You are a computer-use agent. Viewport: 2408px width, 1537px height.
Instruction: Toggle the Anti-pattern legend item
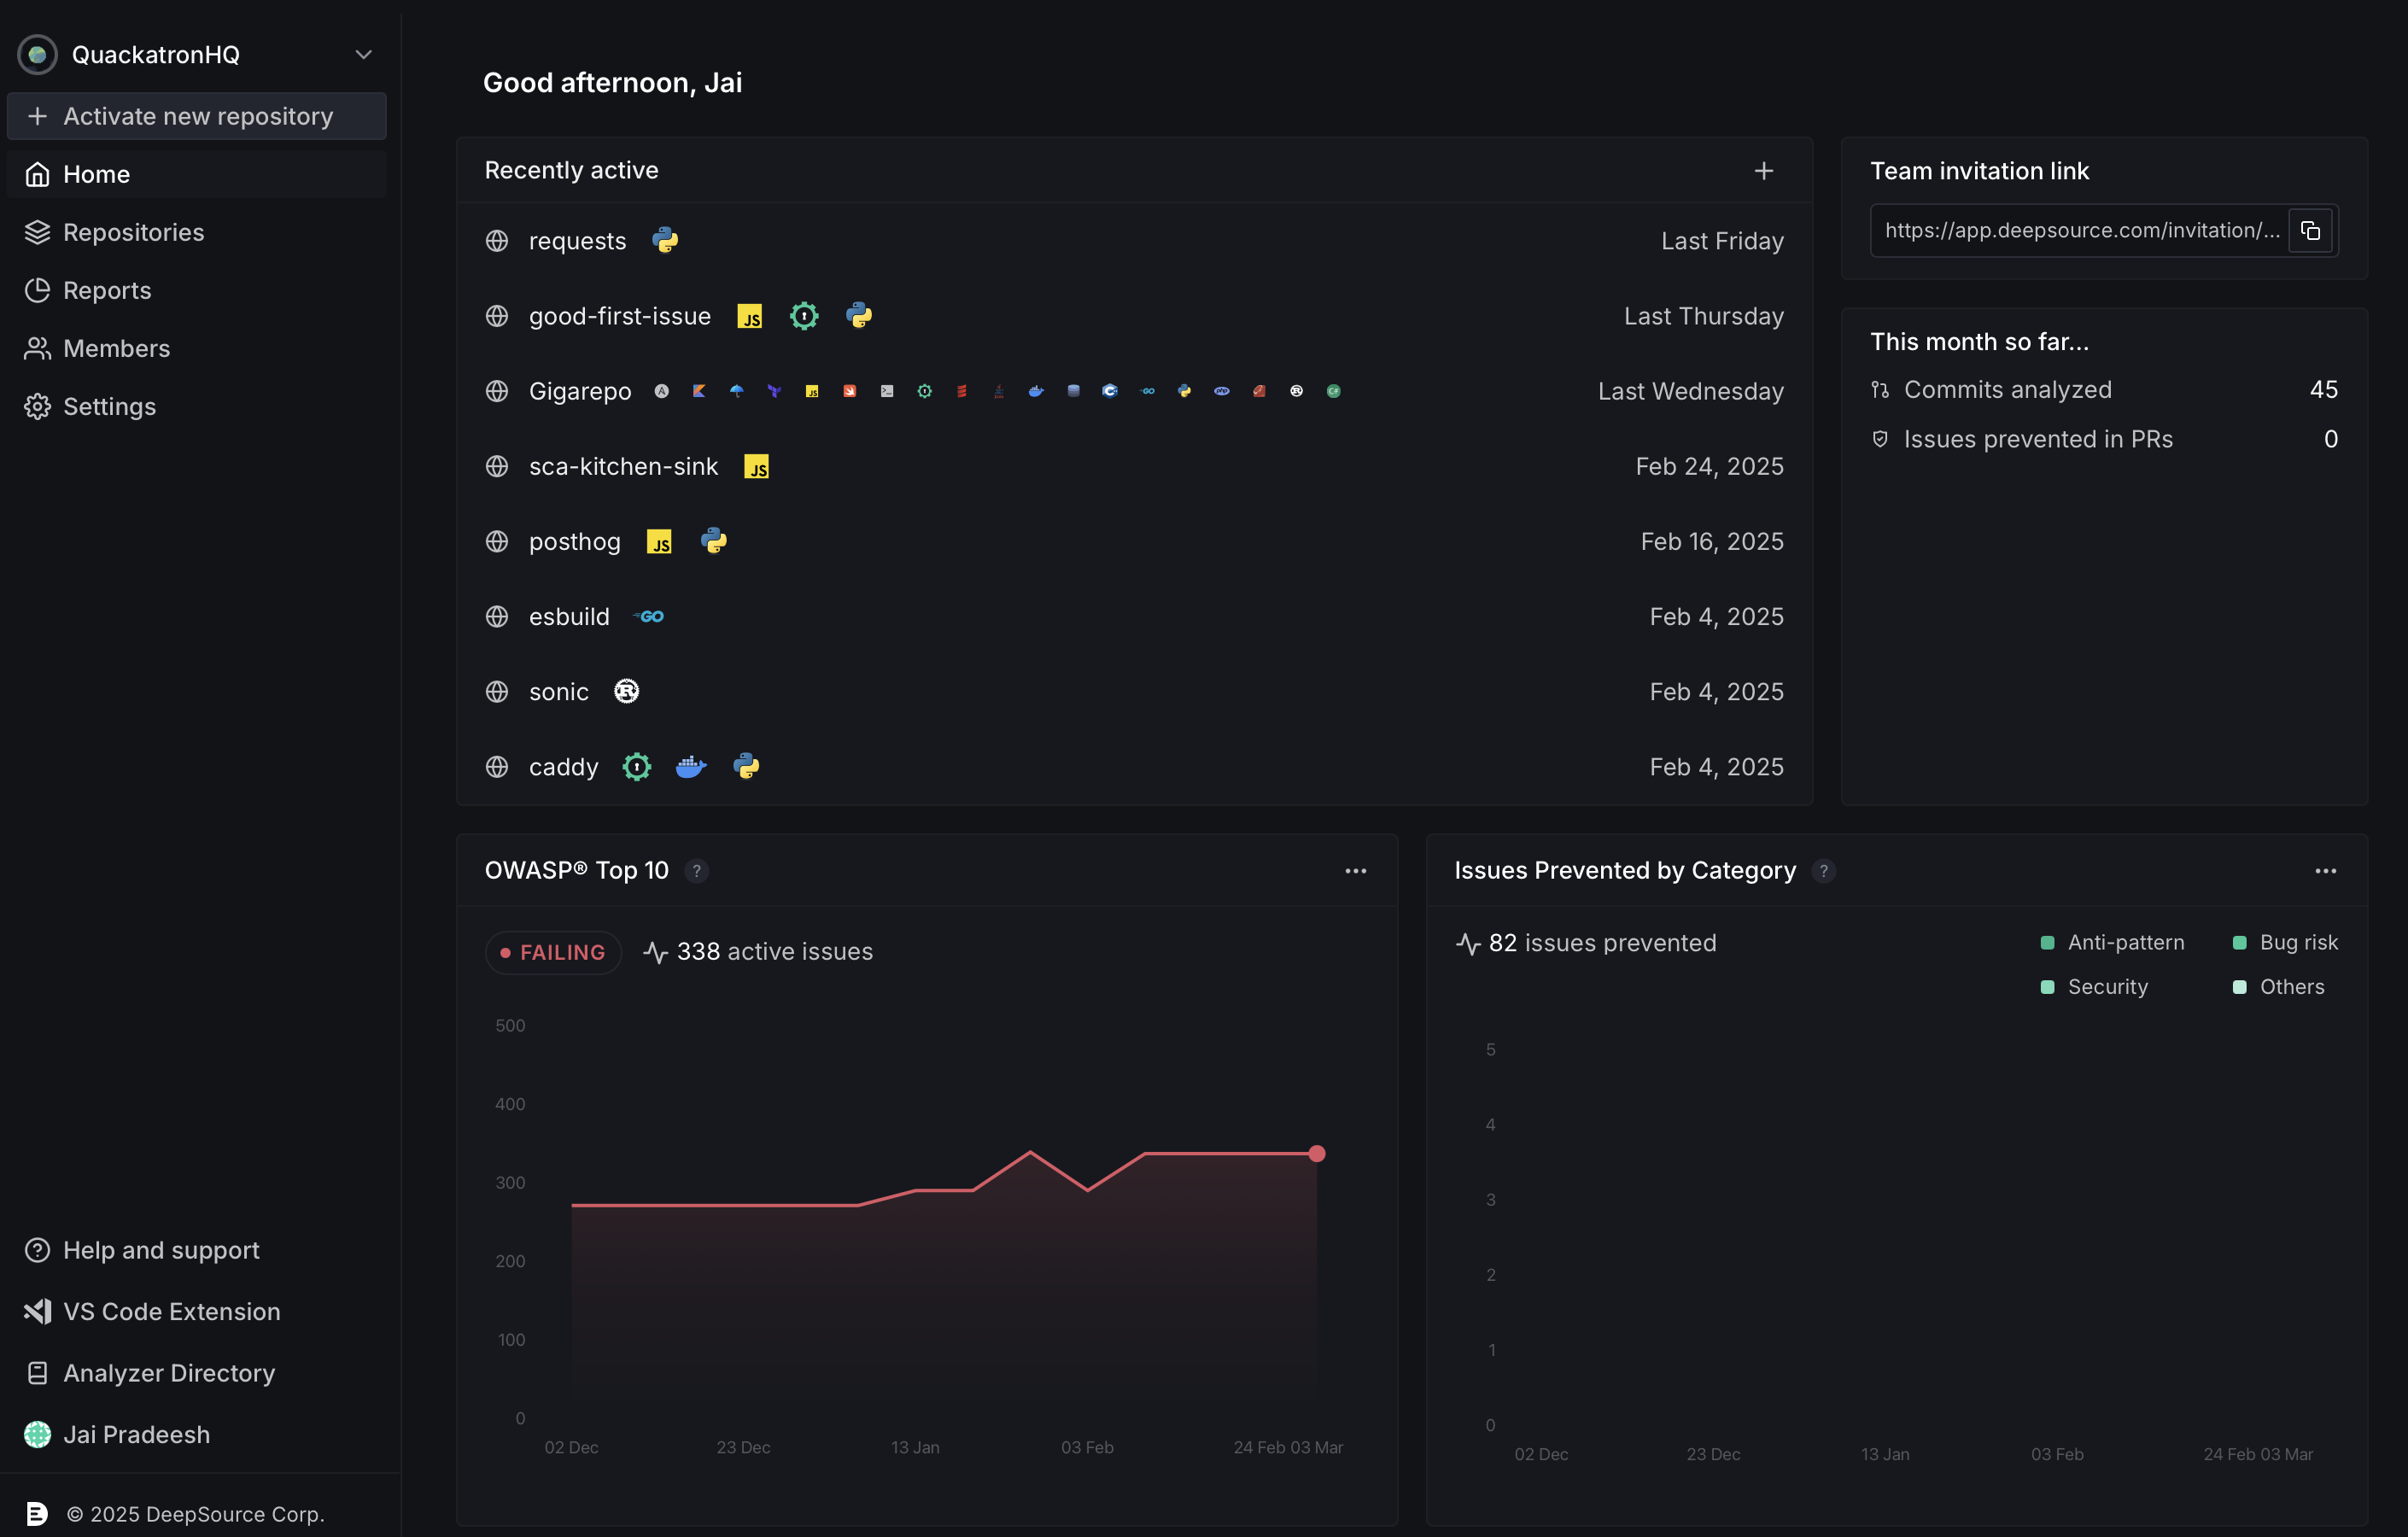(x=2112, y=943)
